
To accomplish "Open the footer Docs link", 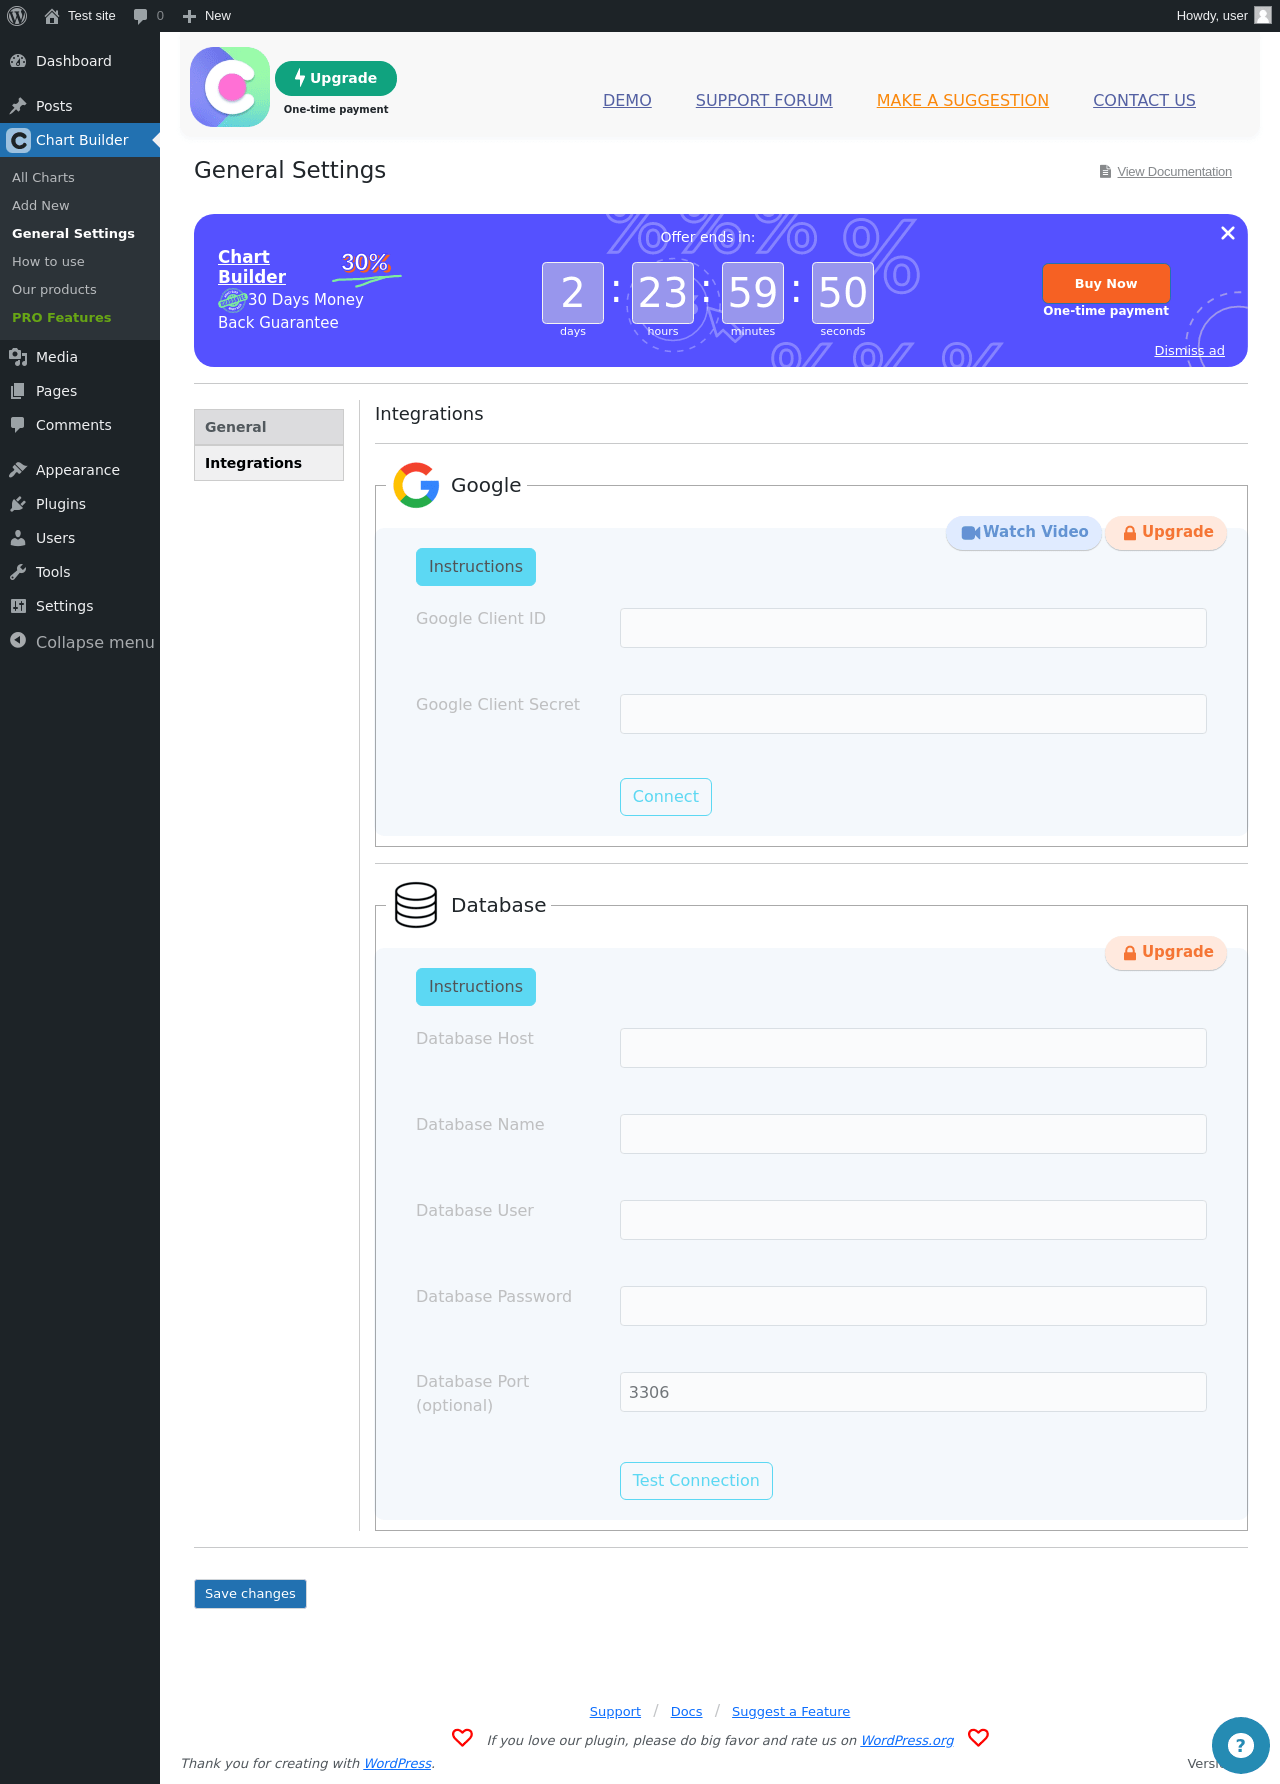I will tap(686, 1711).
